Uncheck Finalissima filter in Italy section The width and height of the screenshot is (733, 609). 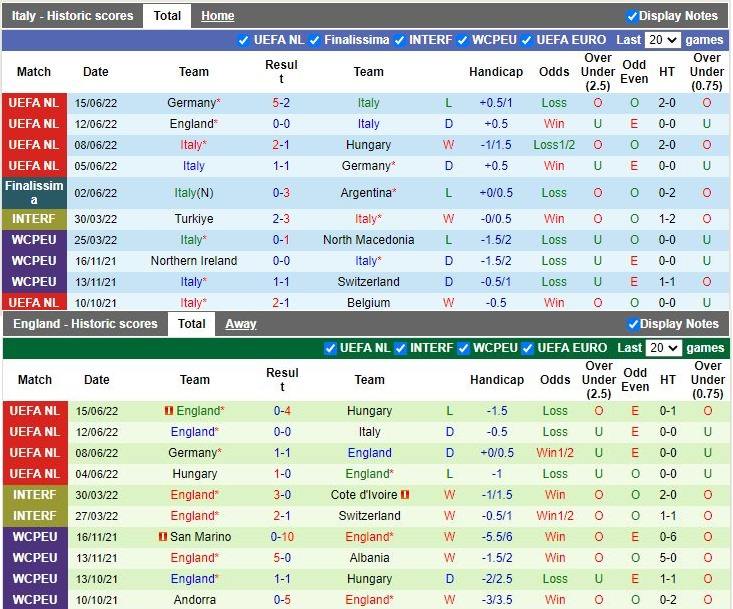coord(315,40)
